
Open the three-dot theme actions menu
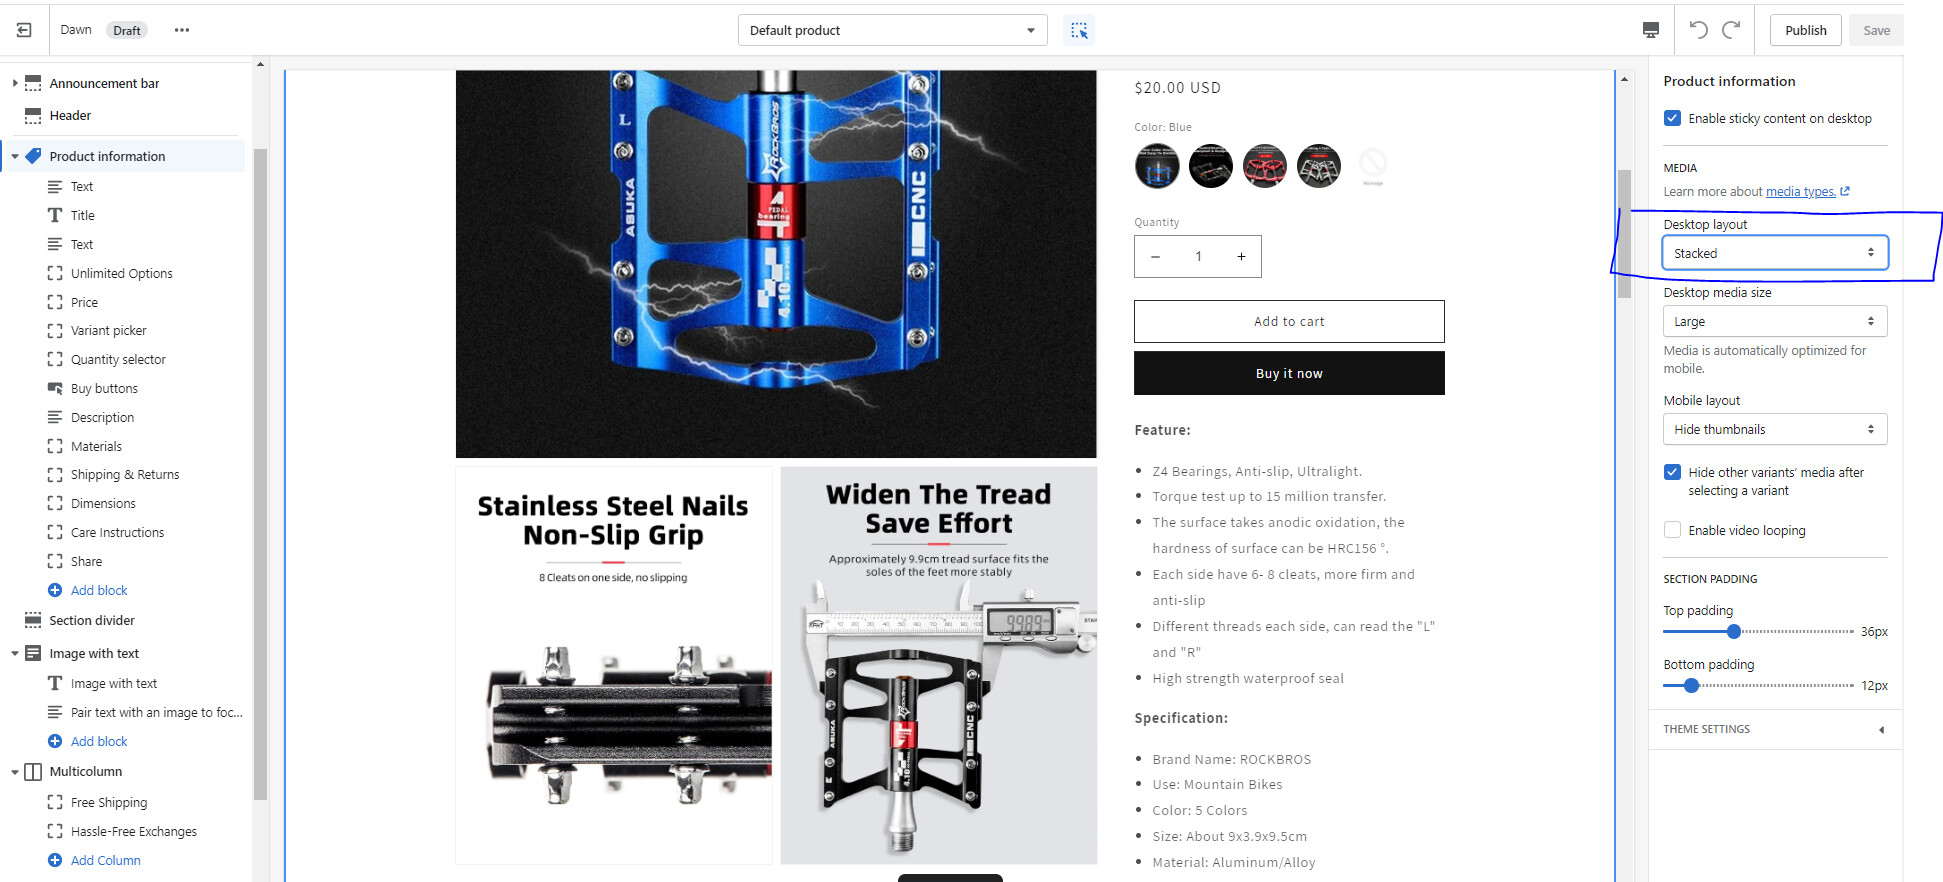pyautogui.click(x=181, y=30)
